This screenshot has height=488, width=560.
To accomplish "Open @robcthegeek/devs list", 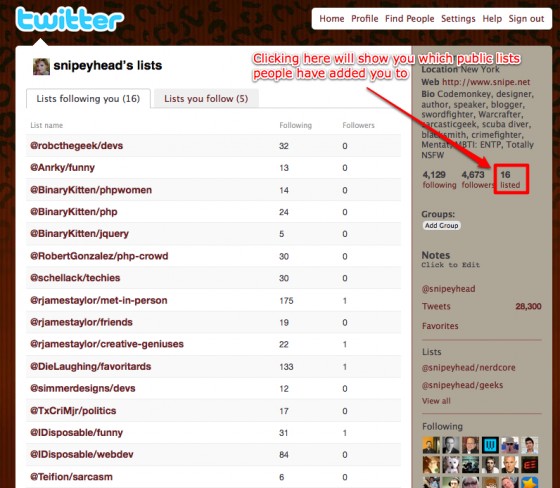I will coord(76,146).
